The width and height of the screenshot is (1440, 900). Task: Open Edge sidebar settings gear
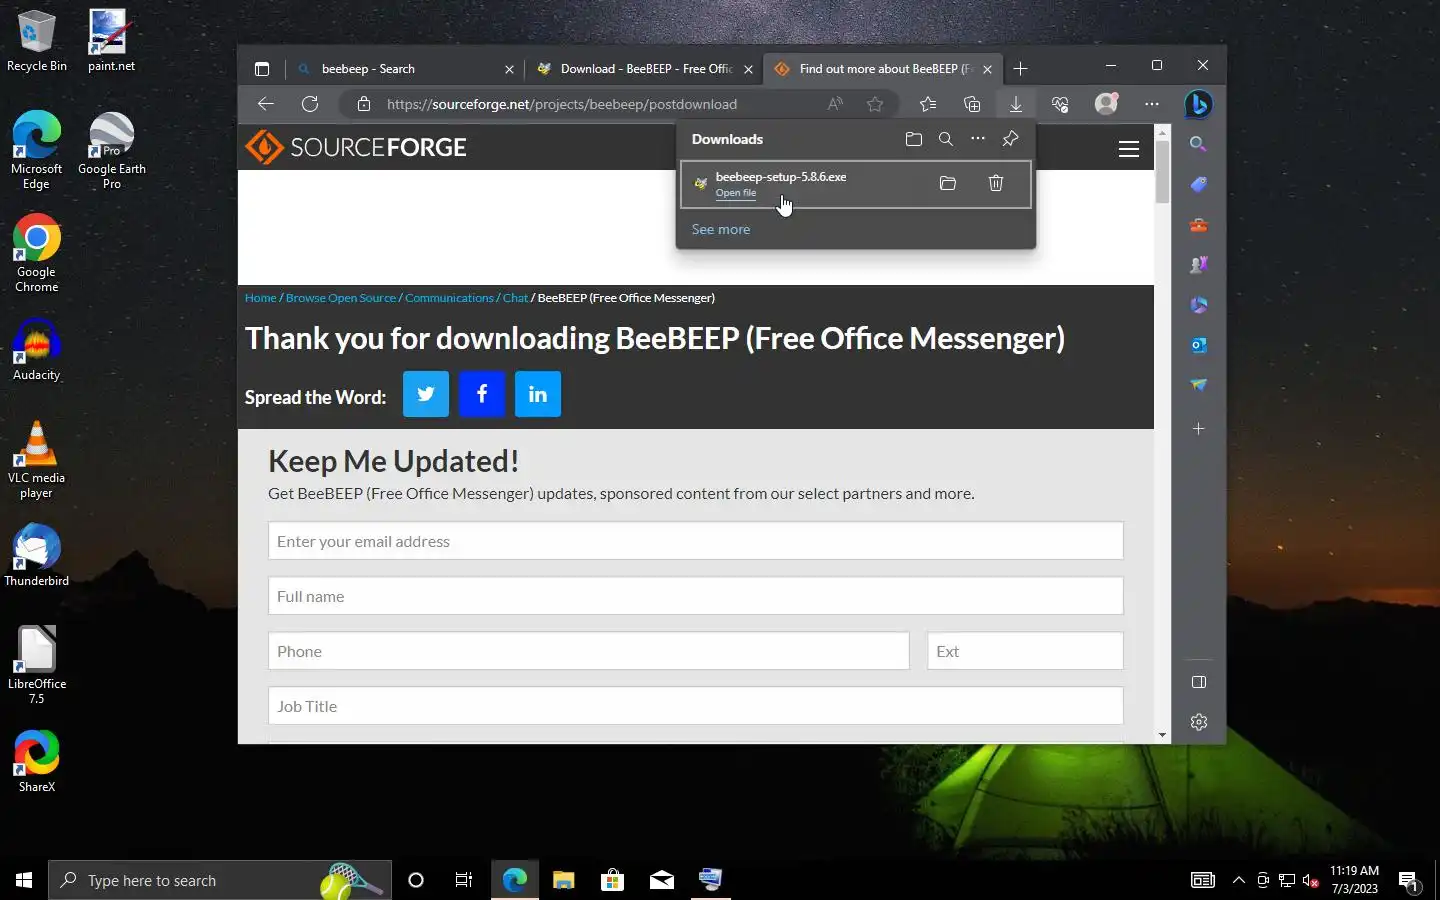coord(1199,722)
